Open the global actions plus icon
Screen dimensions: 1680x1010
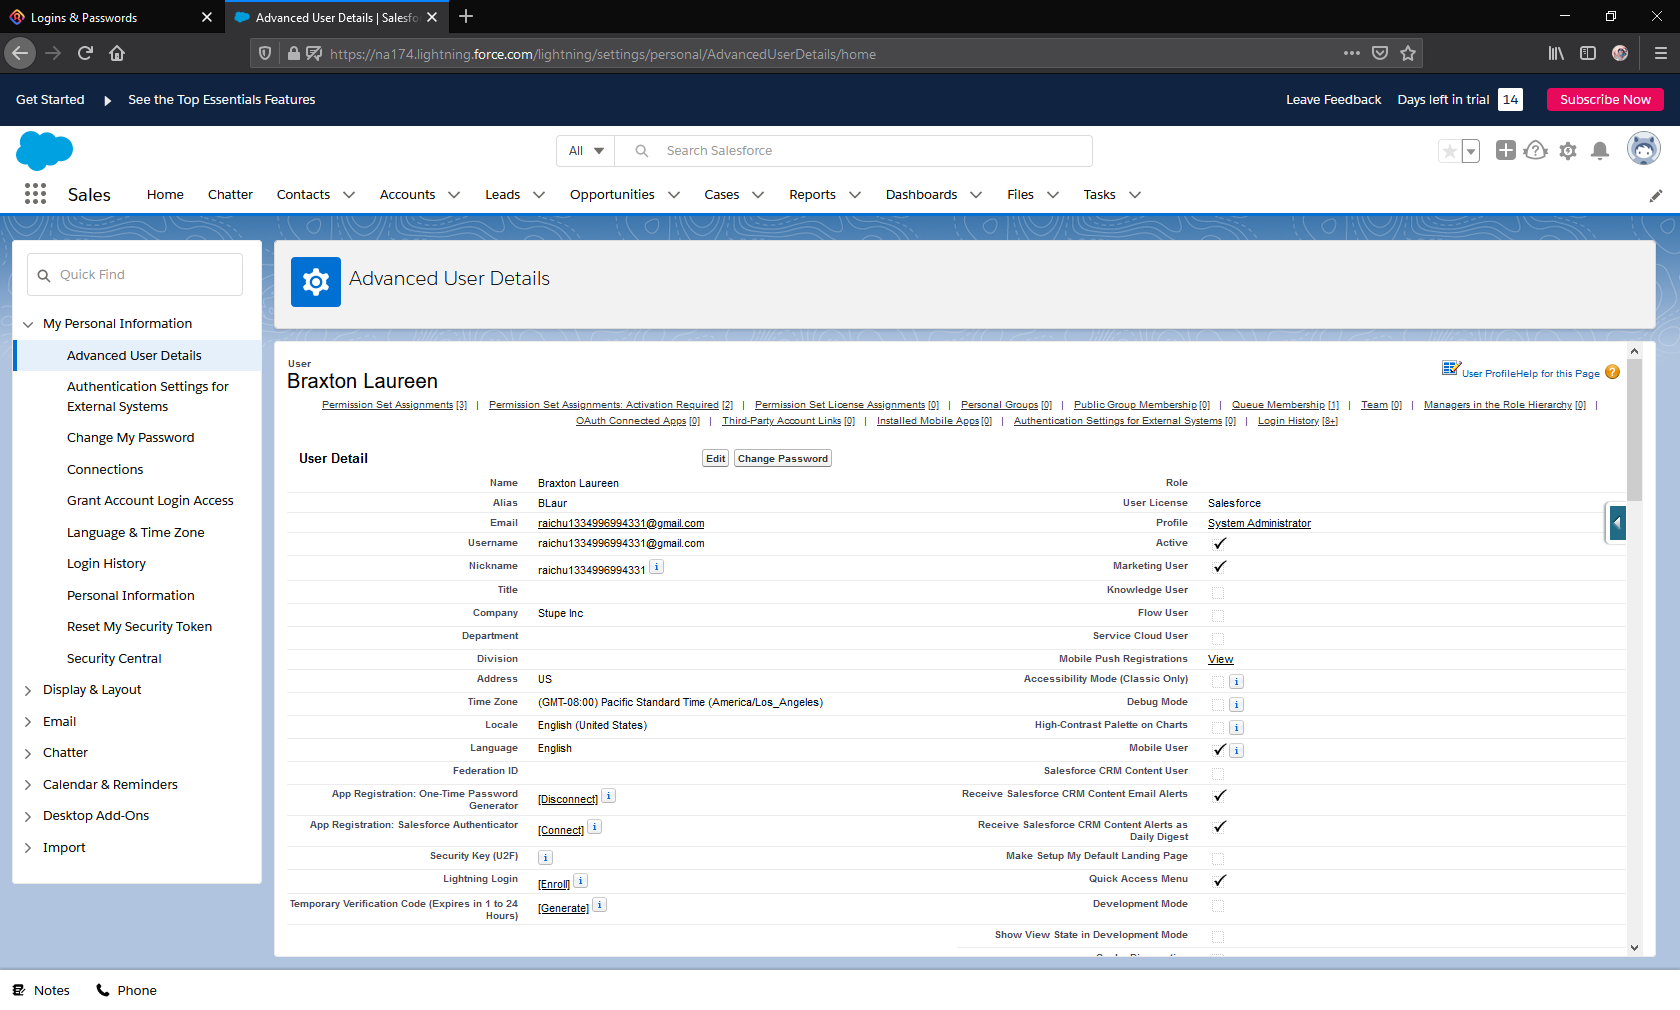coord(1505,150)
